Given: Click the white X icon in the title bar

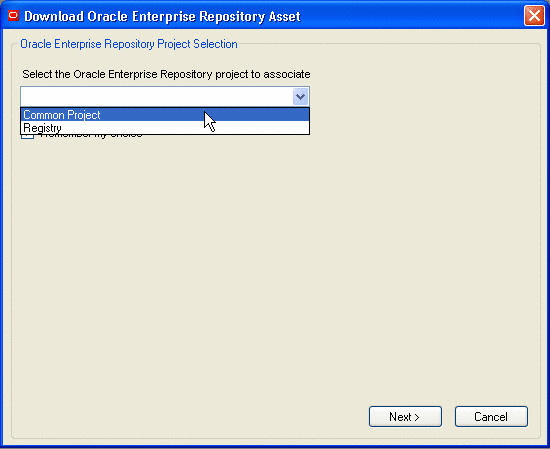Looking at the screenshot, I should click(x=534, y=16).
